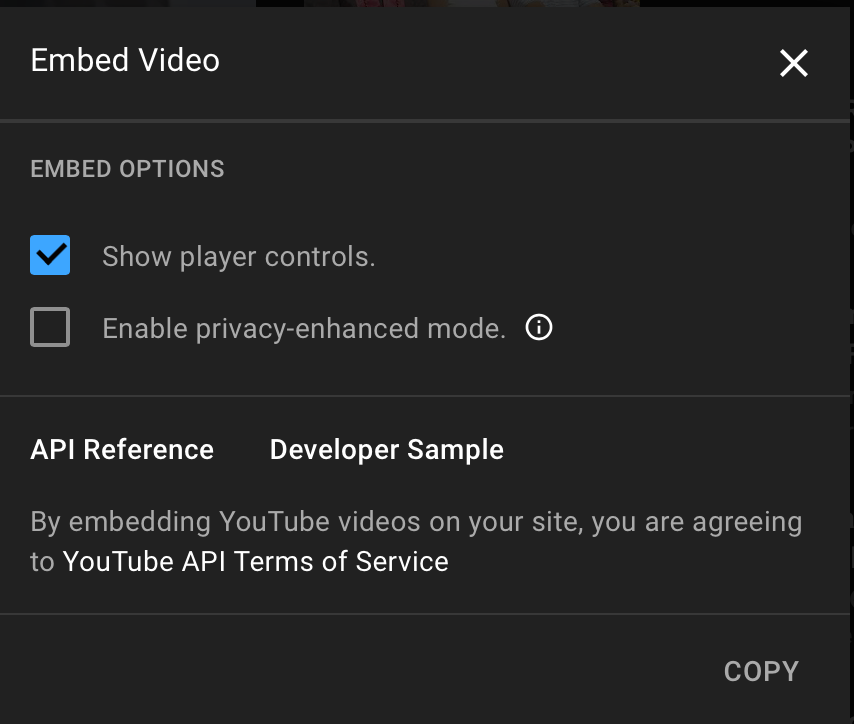Open the Developer Sample link
This screenshot has width=854, height=724.
coord(386,450)
